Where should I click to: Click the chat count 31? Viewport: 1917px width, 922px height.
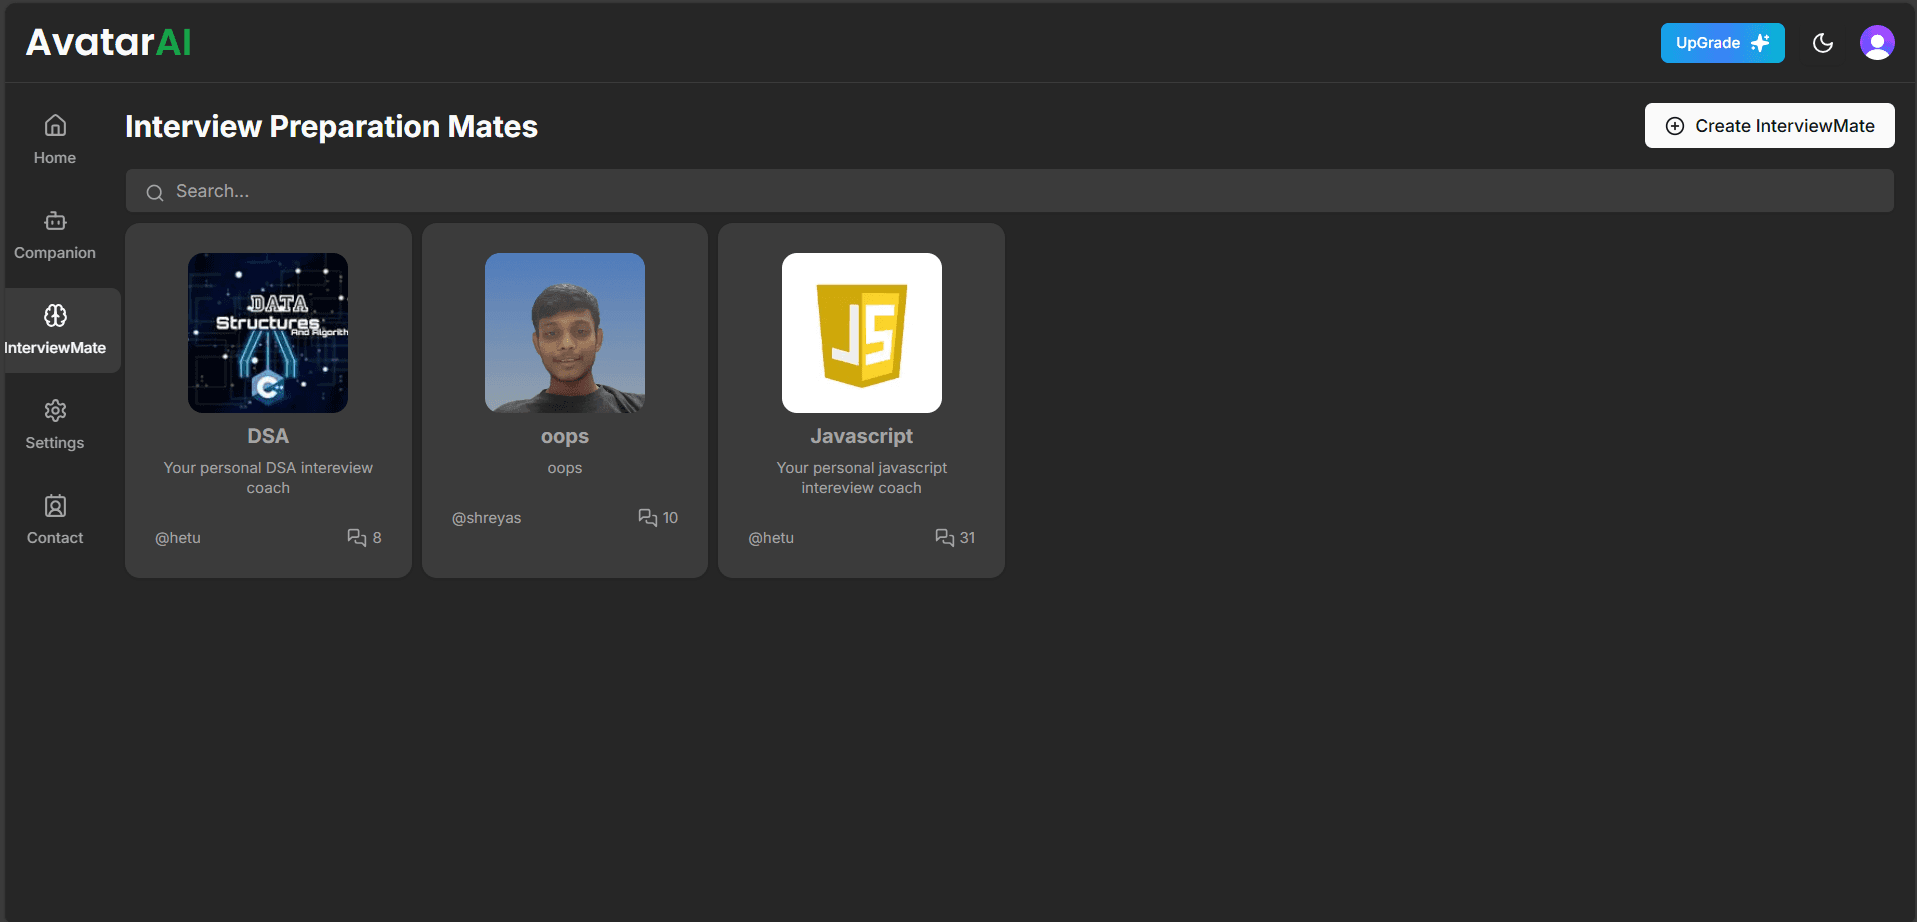click(967, 538)
